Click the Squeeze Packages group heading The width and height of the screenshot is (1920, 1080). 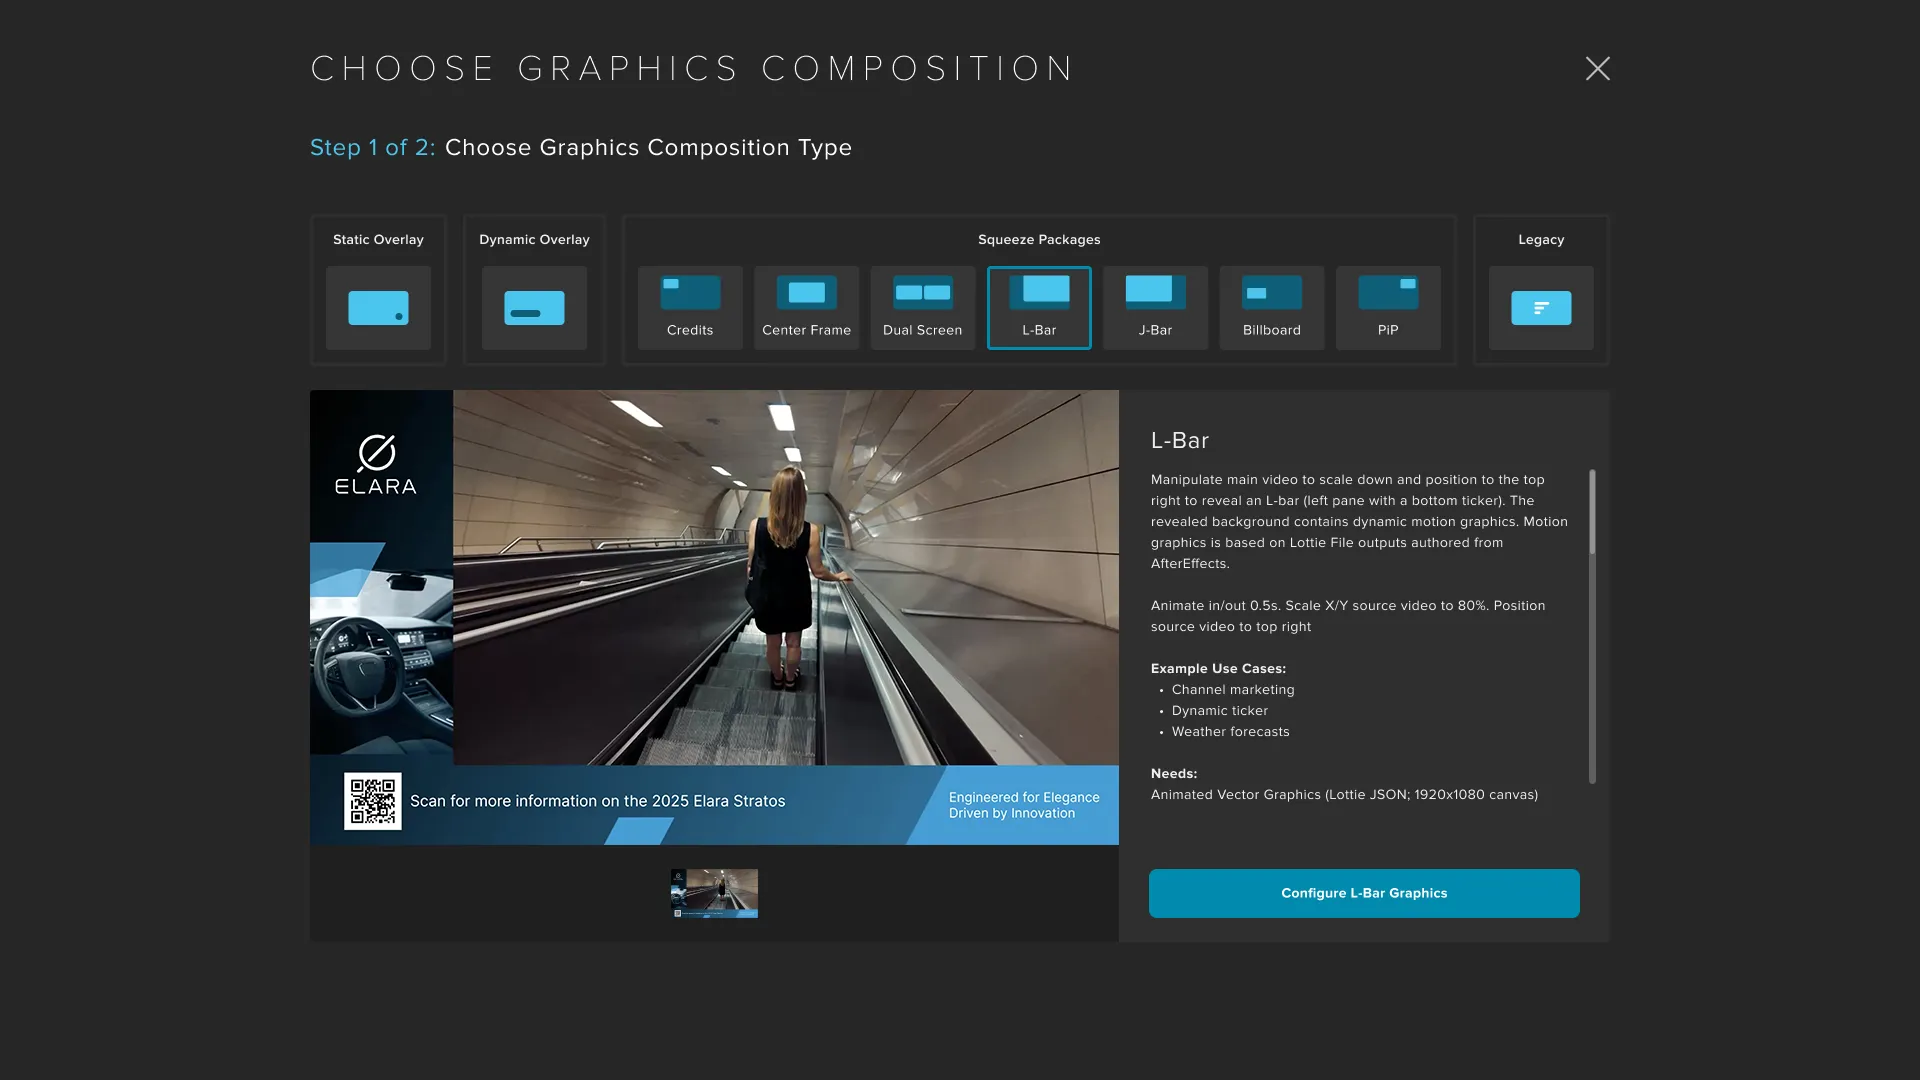pyautogui.click(x=1039, y=240)
